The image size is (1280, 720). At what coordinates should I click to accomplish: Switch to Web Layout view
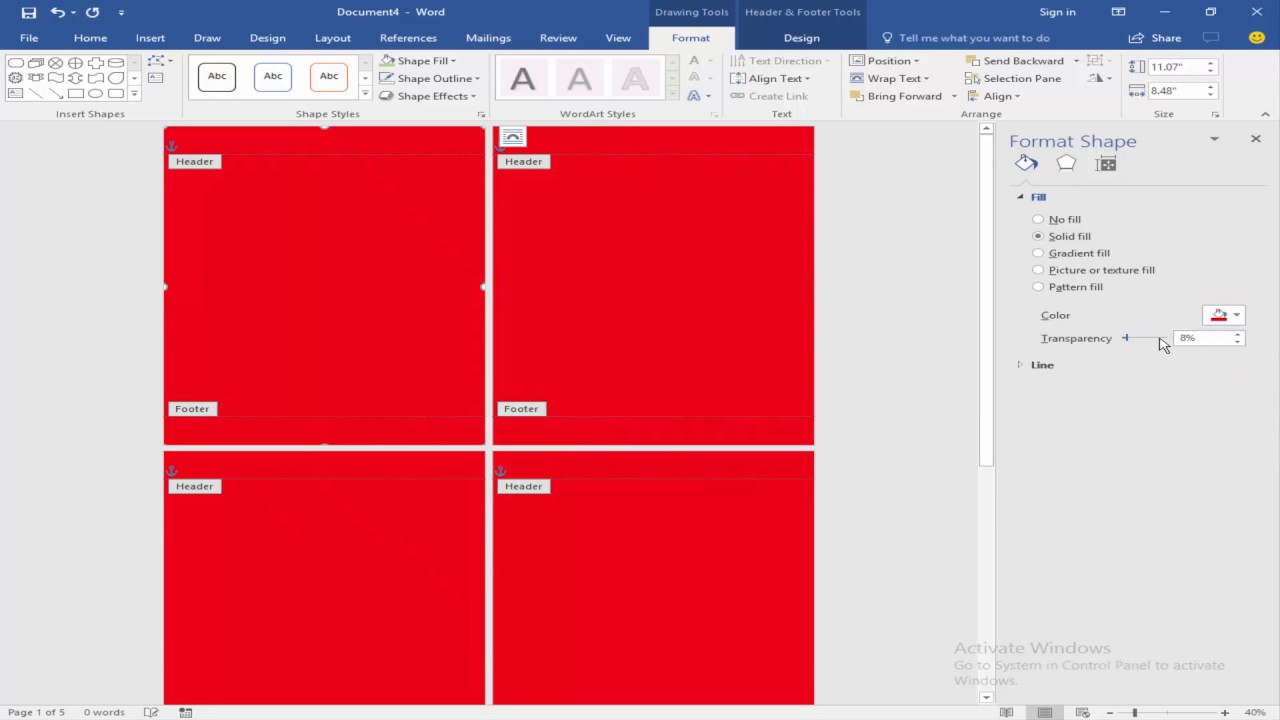pyautogui.click(x=1082, y=713)
